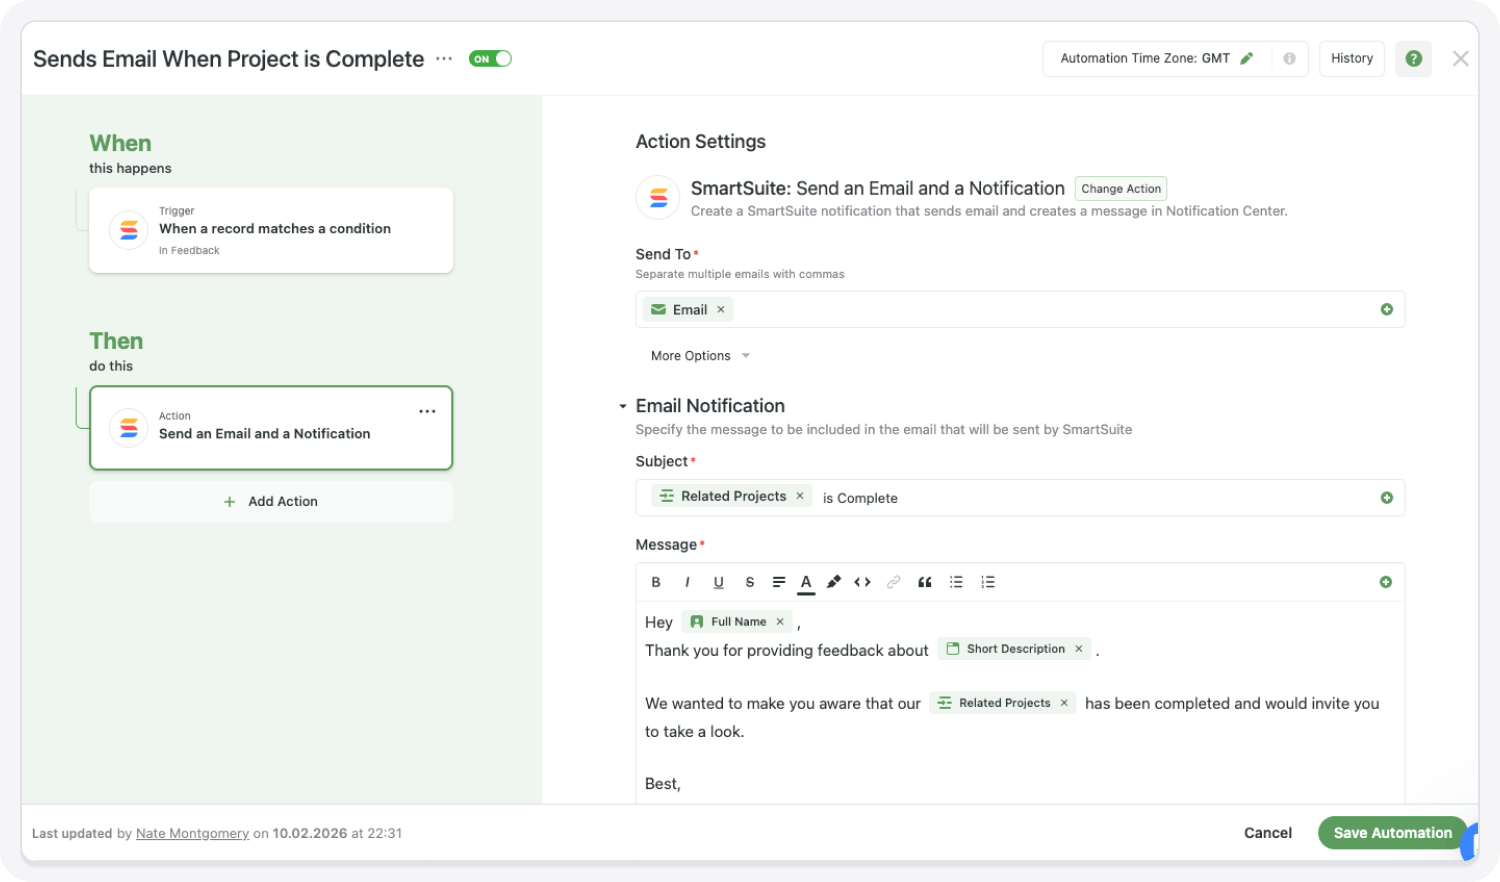Open action card three-dot menu
Image resolution: width=1500 pixels, height=882 pixels.
point(427,411)
